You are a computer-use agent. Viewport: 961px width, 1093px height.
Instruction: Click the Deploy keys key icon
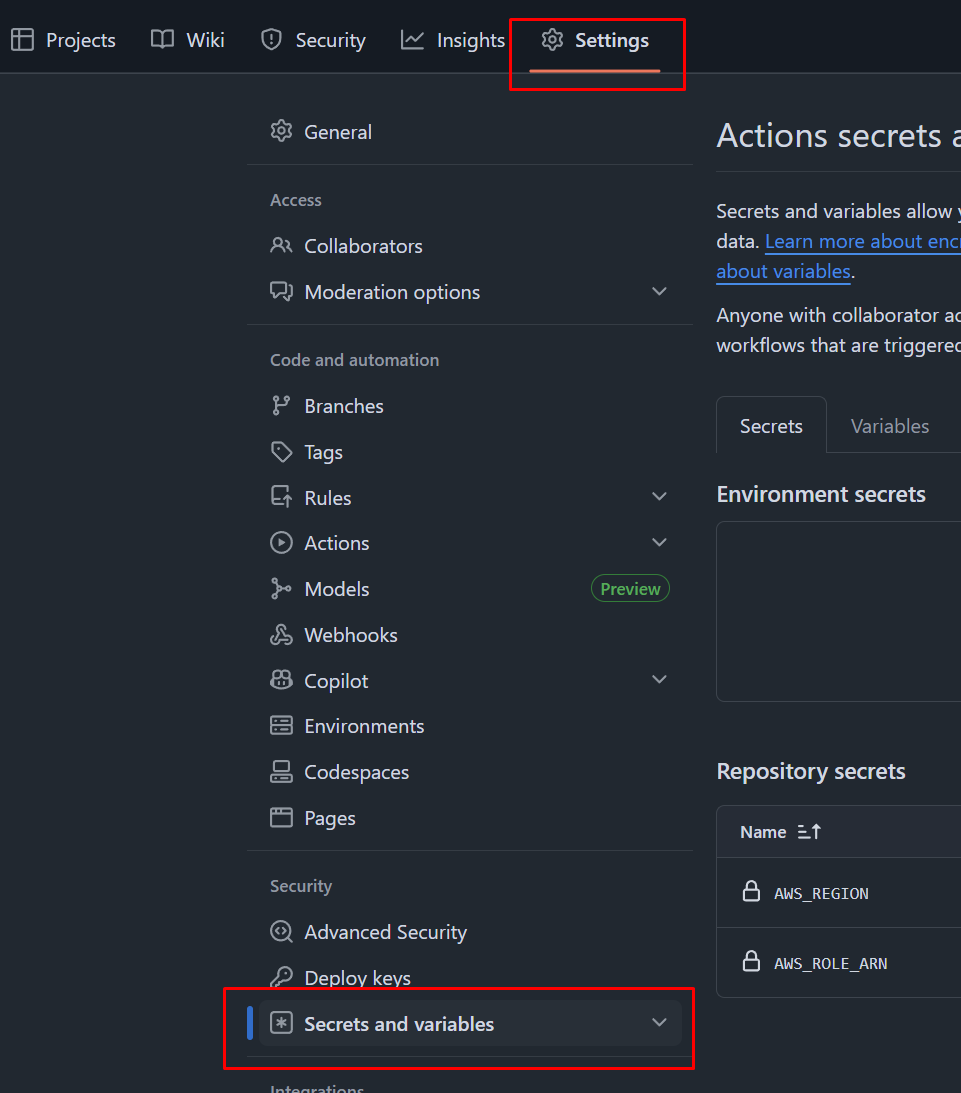[281, 978]
